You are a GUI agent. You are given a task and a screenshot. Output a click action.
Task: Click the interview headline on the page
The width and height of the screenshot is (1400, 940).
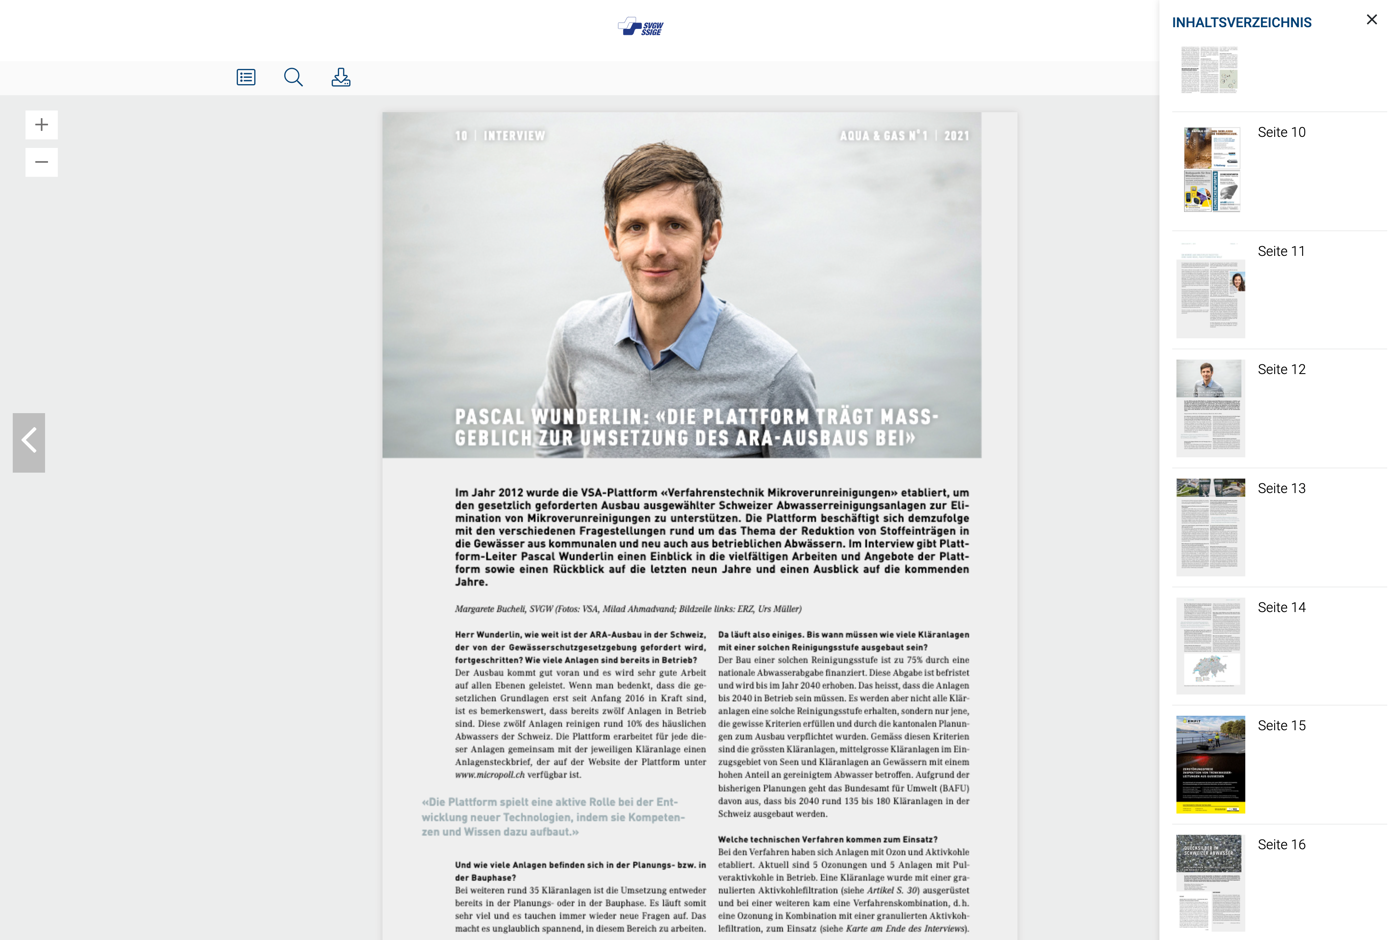tap(696, 427)
